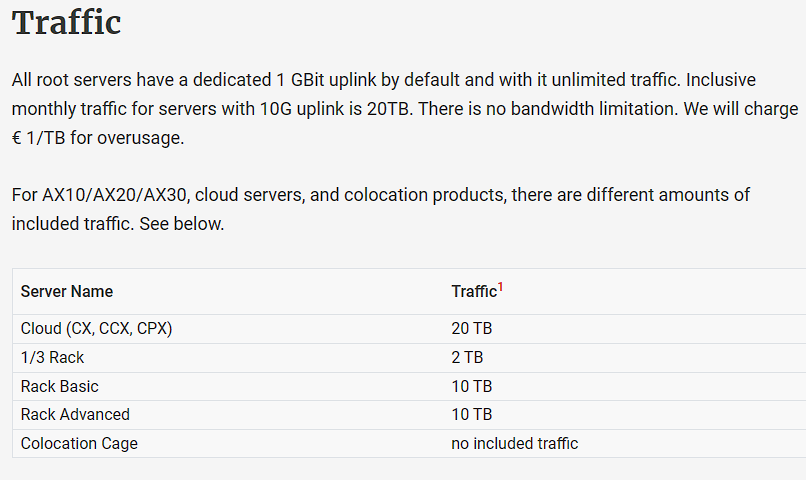Viewport: 806px width, 480px height.
Task: Click the AX10/AX20/AX30 text
Action: click(114, 195)
